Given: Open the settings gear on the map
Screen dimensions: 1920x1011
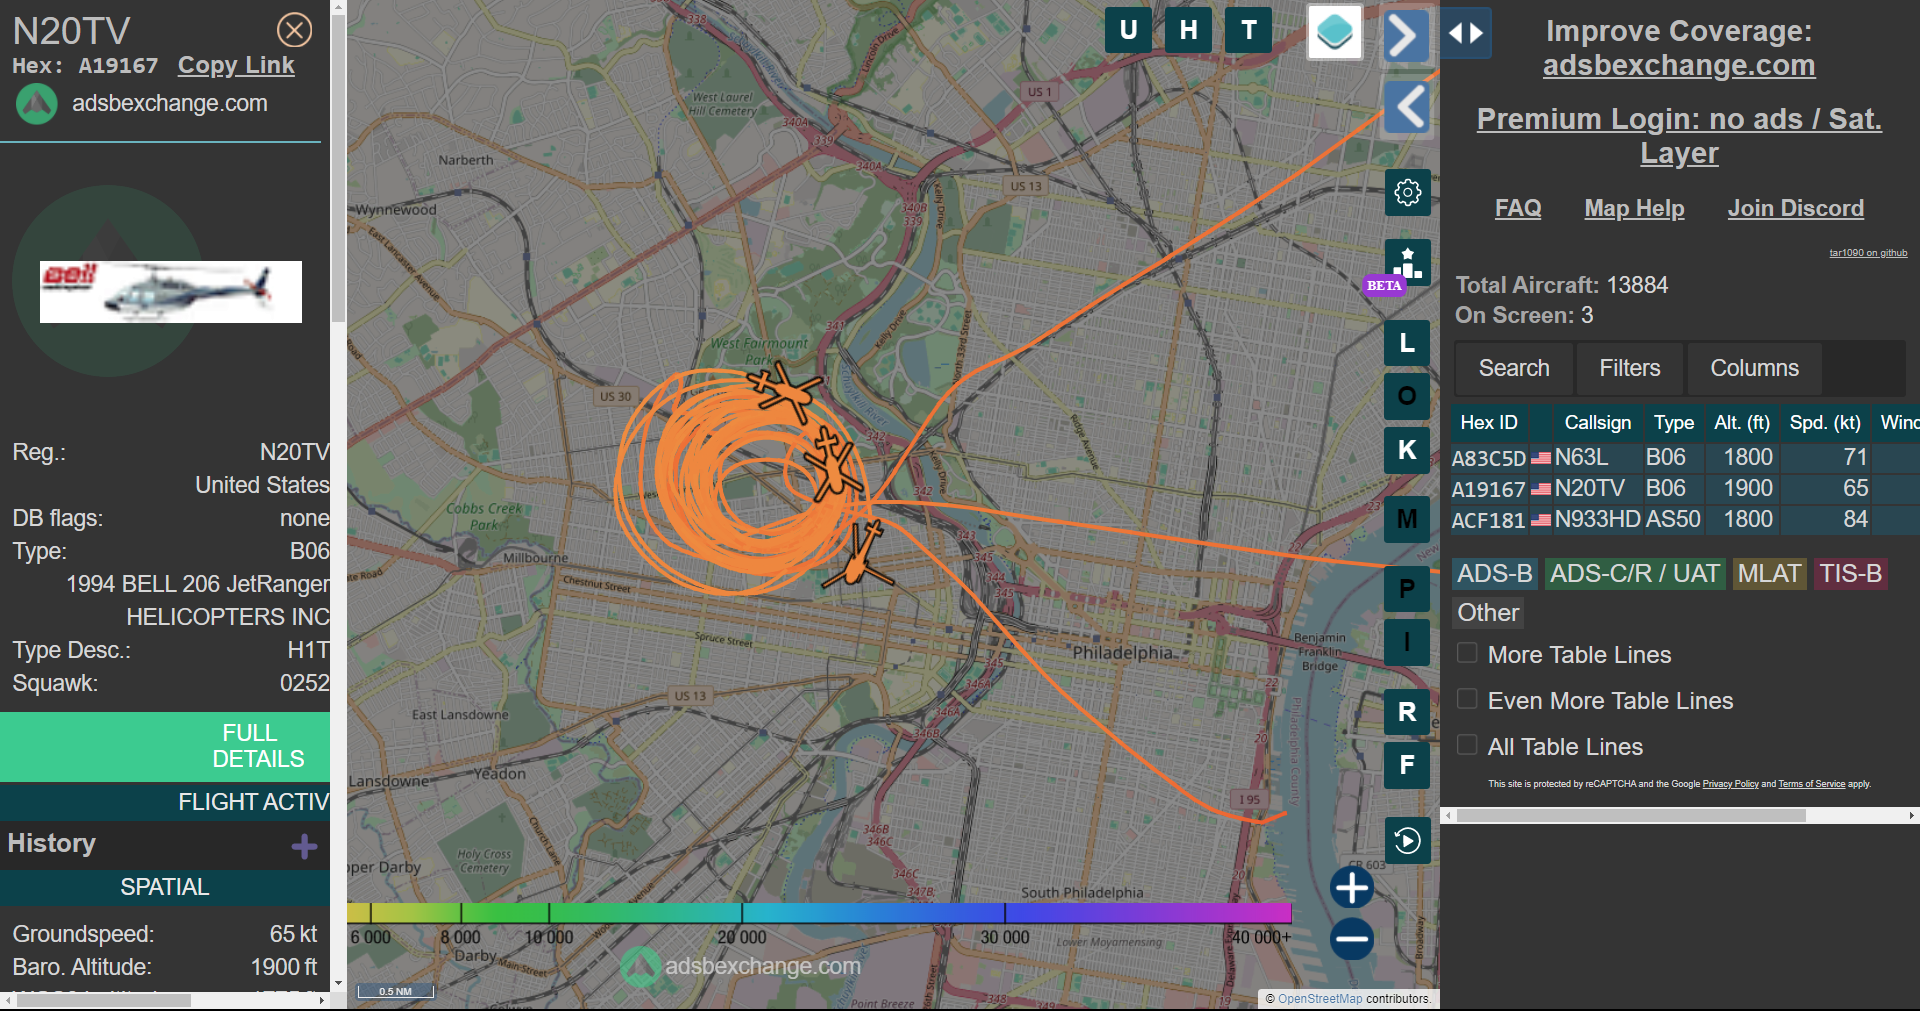Looking at the screenshot, I should click(x=1408, y=192).
